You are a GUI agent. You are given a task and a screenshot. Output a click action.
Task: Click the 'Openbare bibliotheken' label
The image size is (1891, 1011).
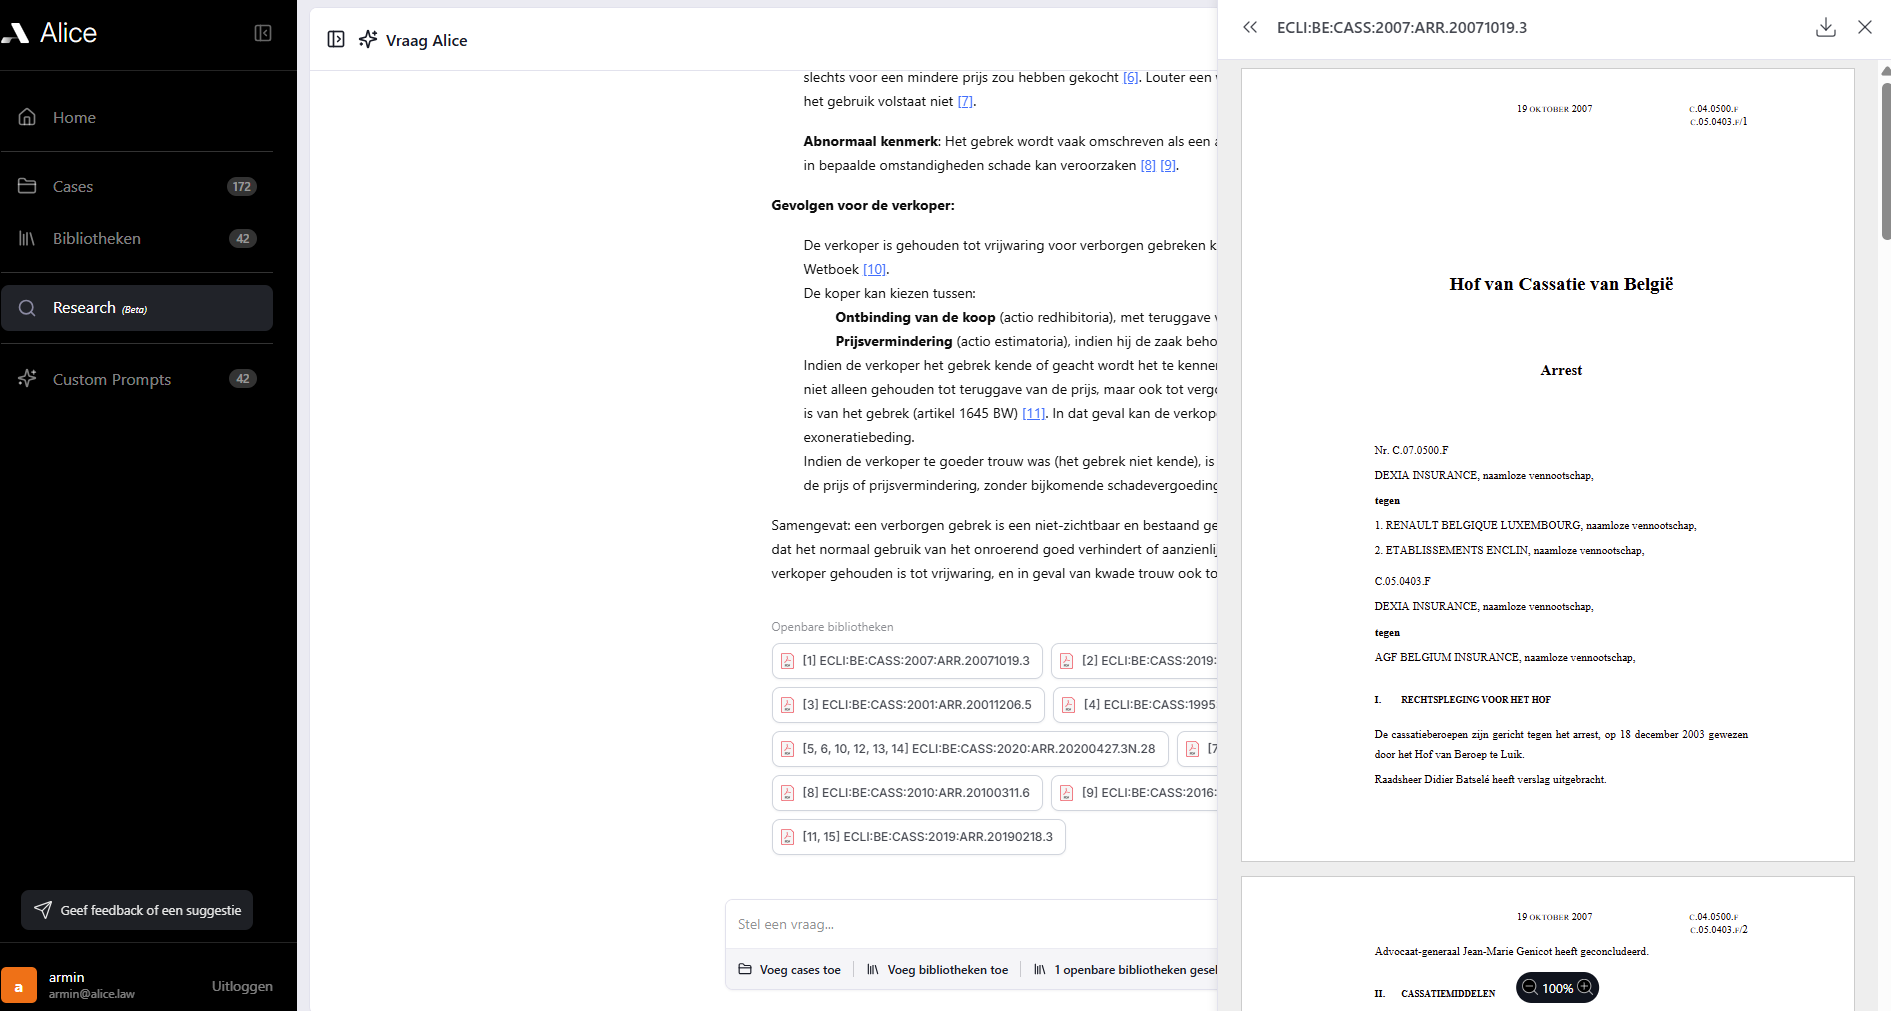point(832,627)
